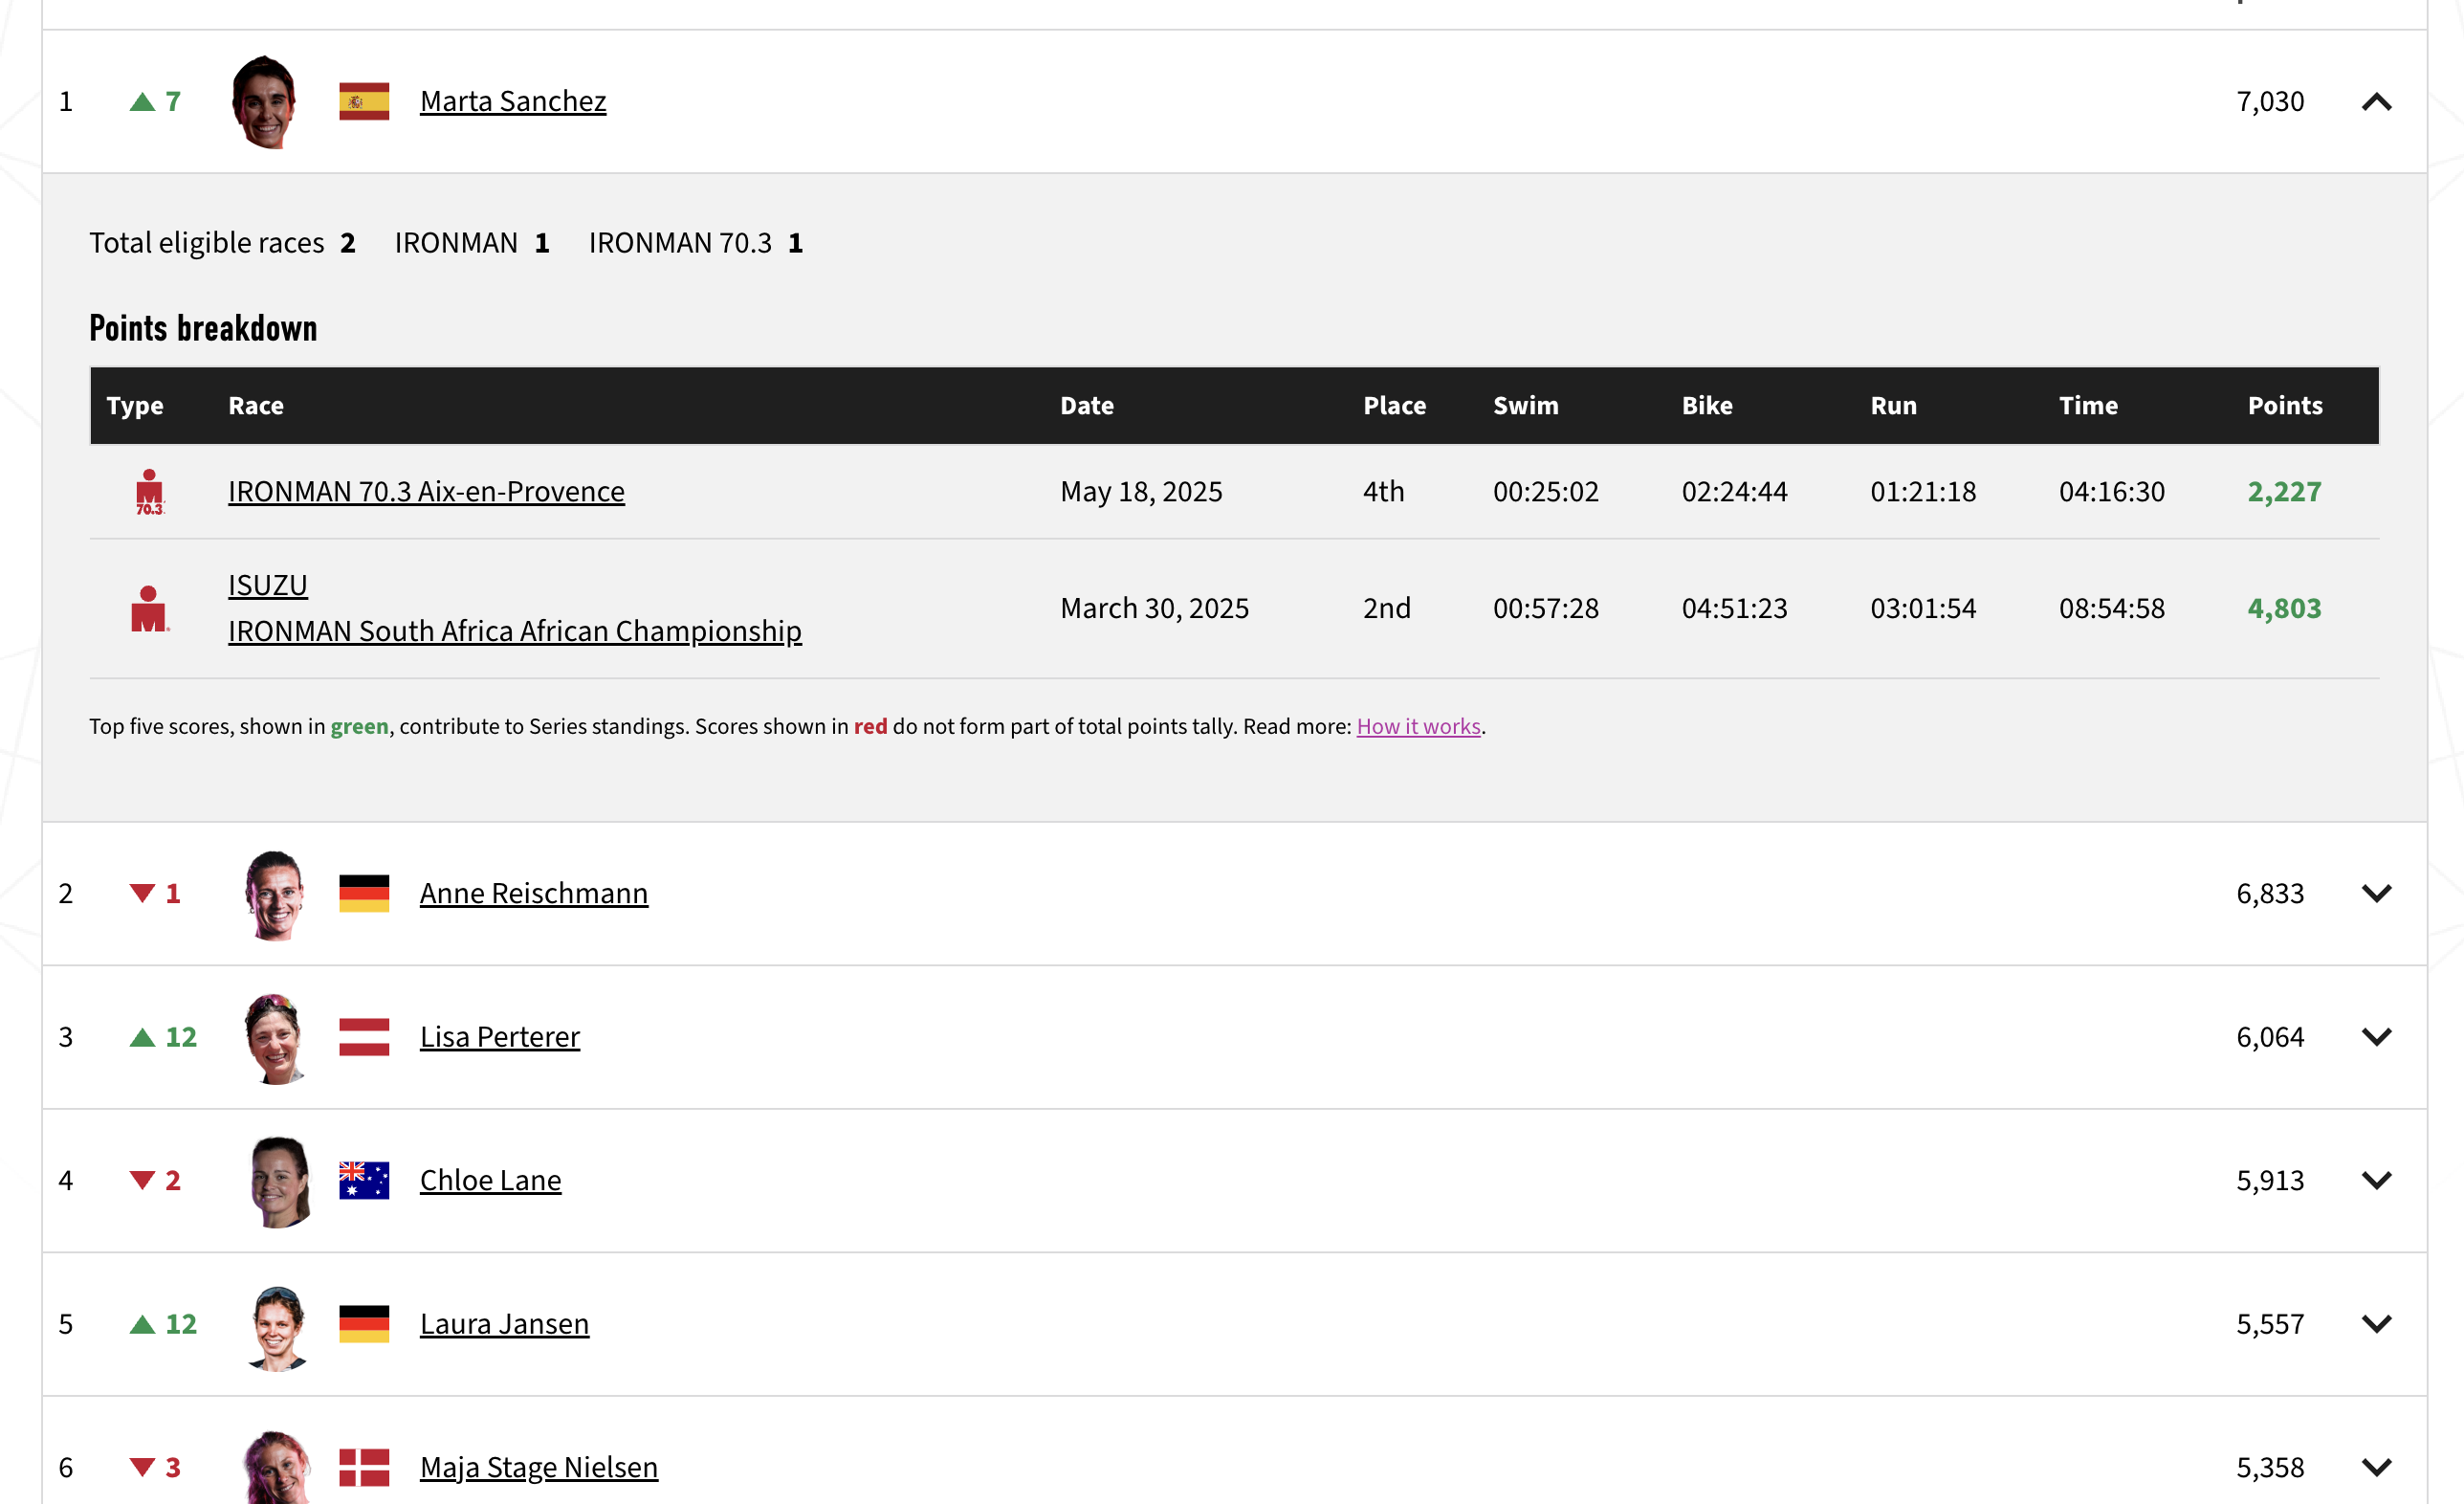2464x1504 pixels.
Task: Click Lisa Perterer's athlete photo
Action: coord(275,1039)
